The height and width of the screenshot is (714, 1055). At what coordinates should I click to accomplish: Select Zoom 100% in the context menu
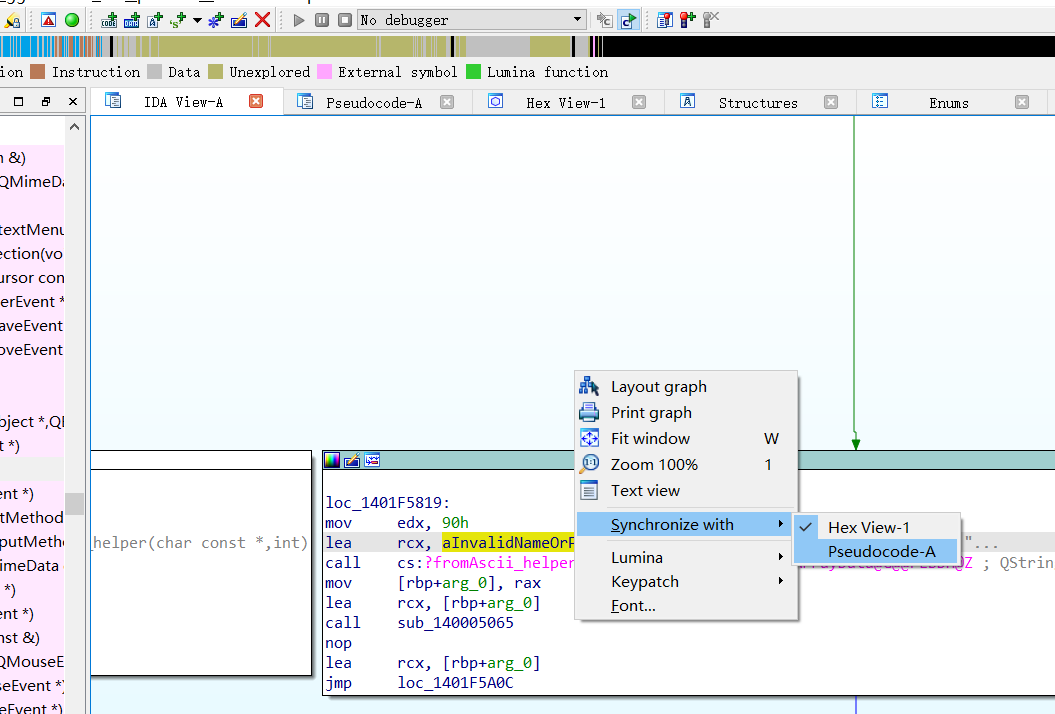click(686, 464)
